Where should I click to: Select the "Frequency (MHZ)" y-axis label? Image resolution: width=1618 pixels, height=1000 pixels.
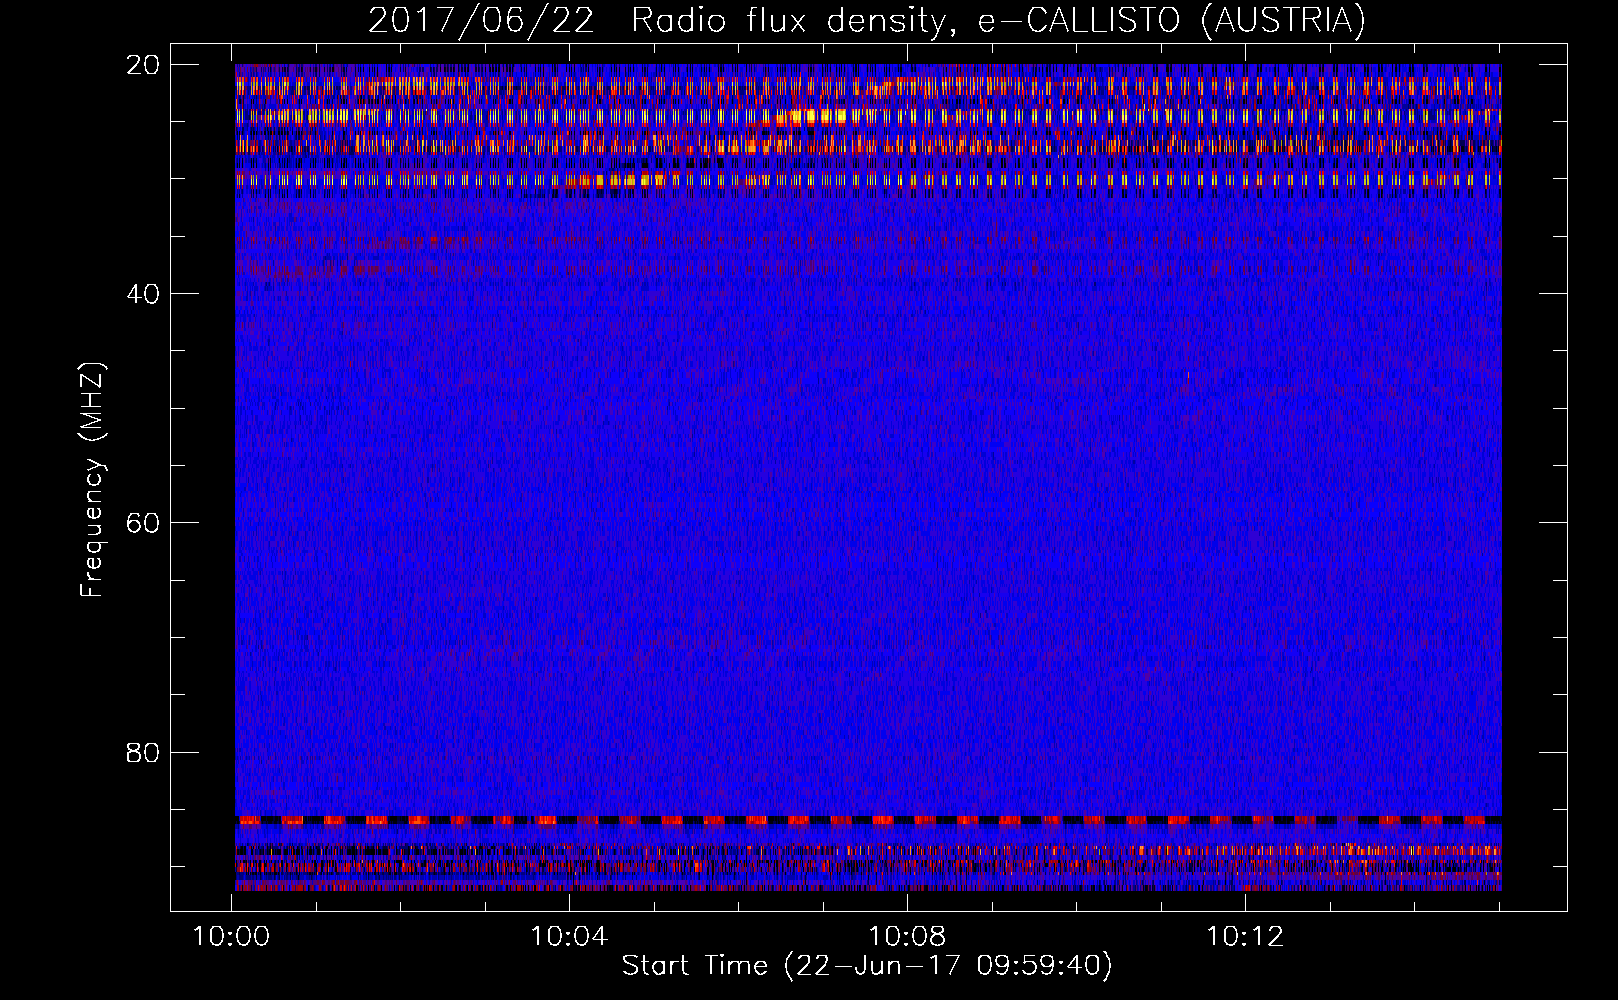click(x=92, y=480)
